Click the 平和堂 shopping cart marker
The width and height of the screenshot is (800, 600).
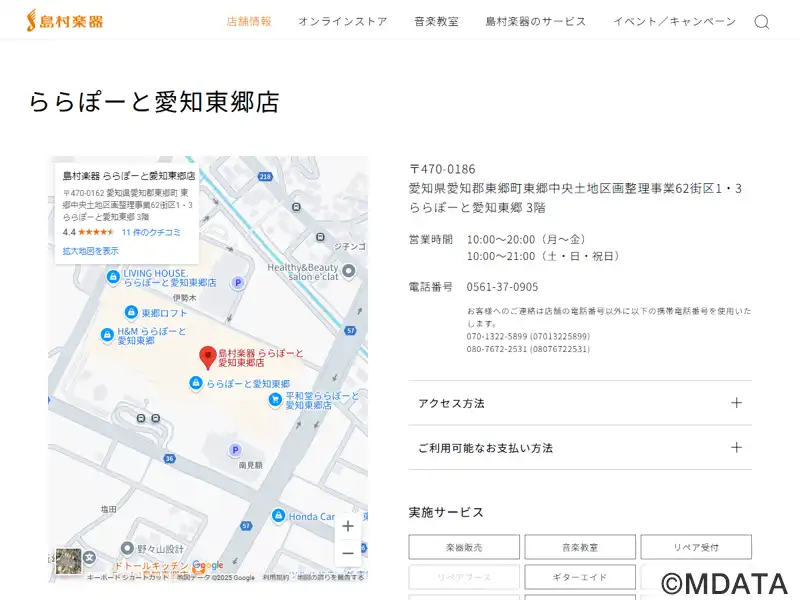click(276, 399)
